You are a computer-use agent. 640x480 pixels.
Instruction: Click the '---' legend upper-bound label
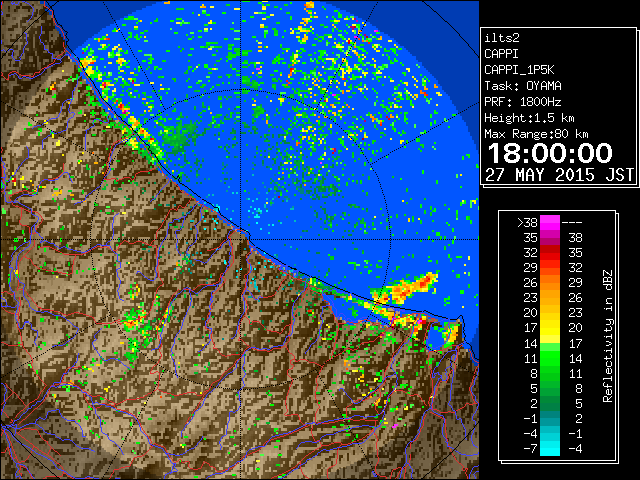[x=572, y=222]
